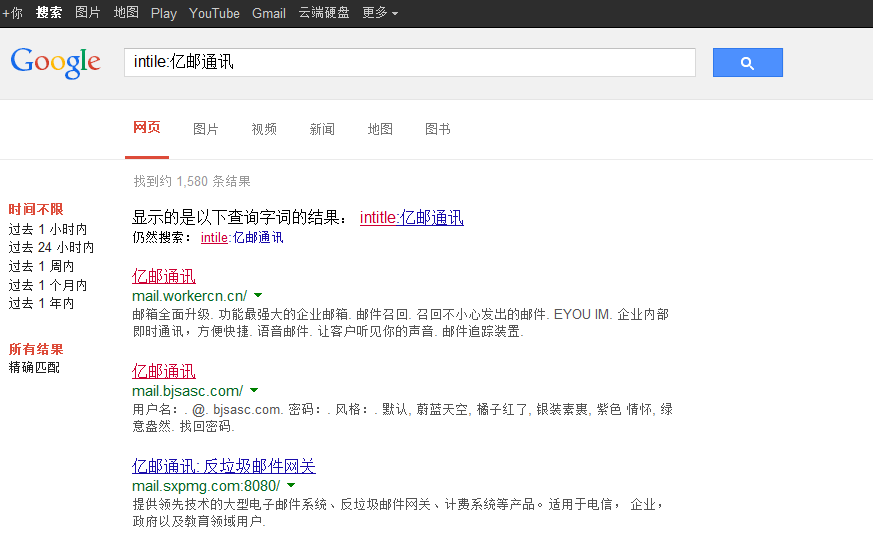The image size is (873, 540).
Task: Filter results to 过去 1 周内
Action: click(41, 266)
